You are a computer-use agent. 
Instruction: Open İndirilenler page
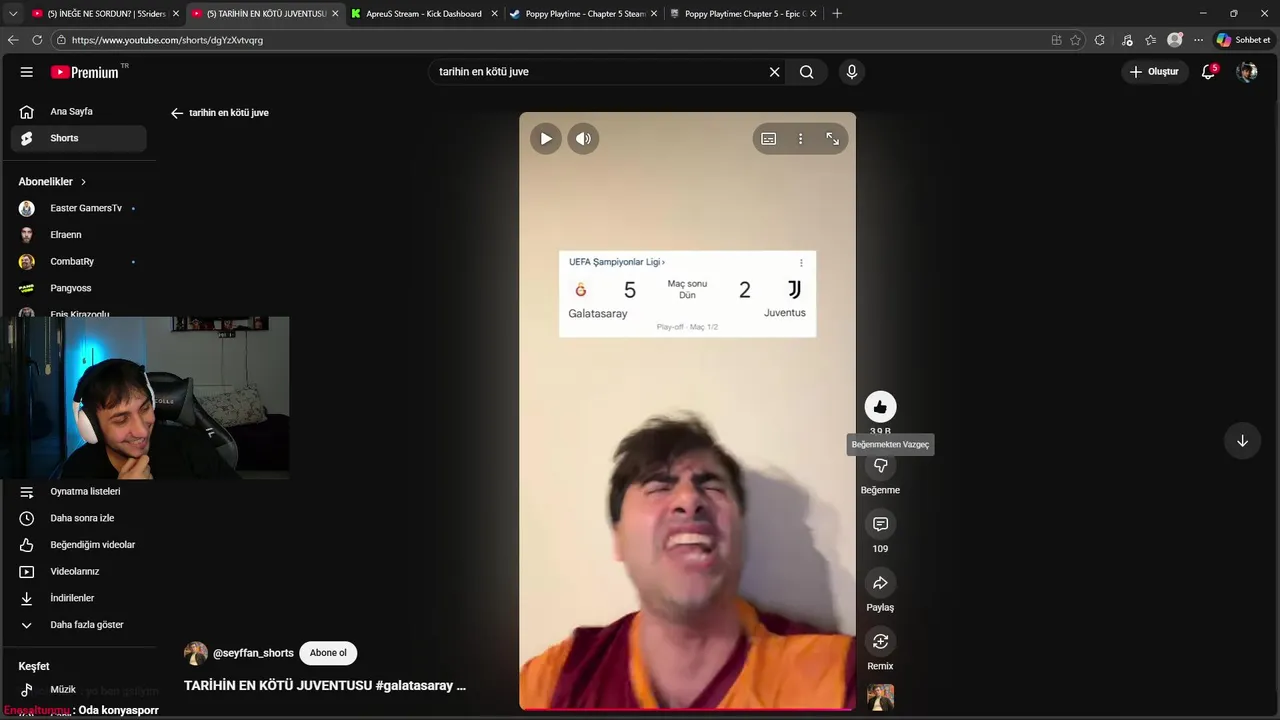[79, 598]
